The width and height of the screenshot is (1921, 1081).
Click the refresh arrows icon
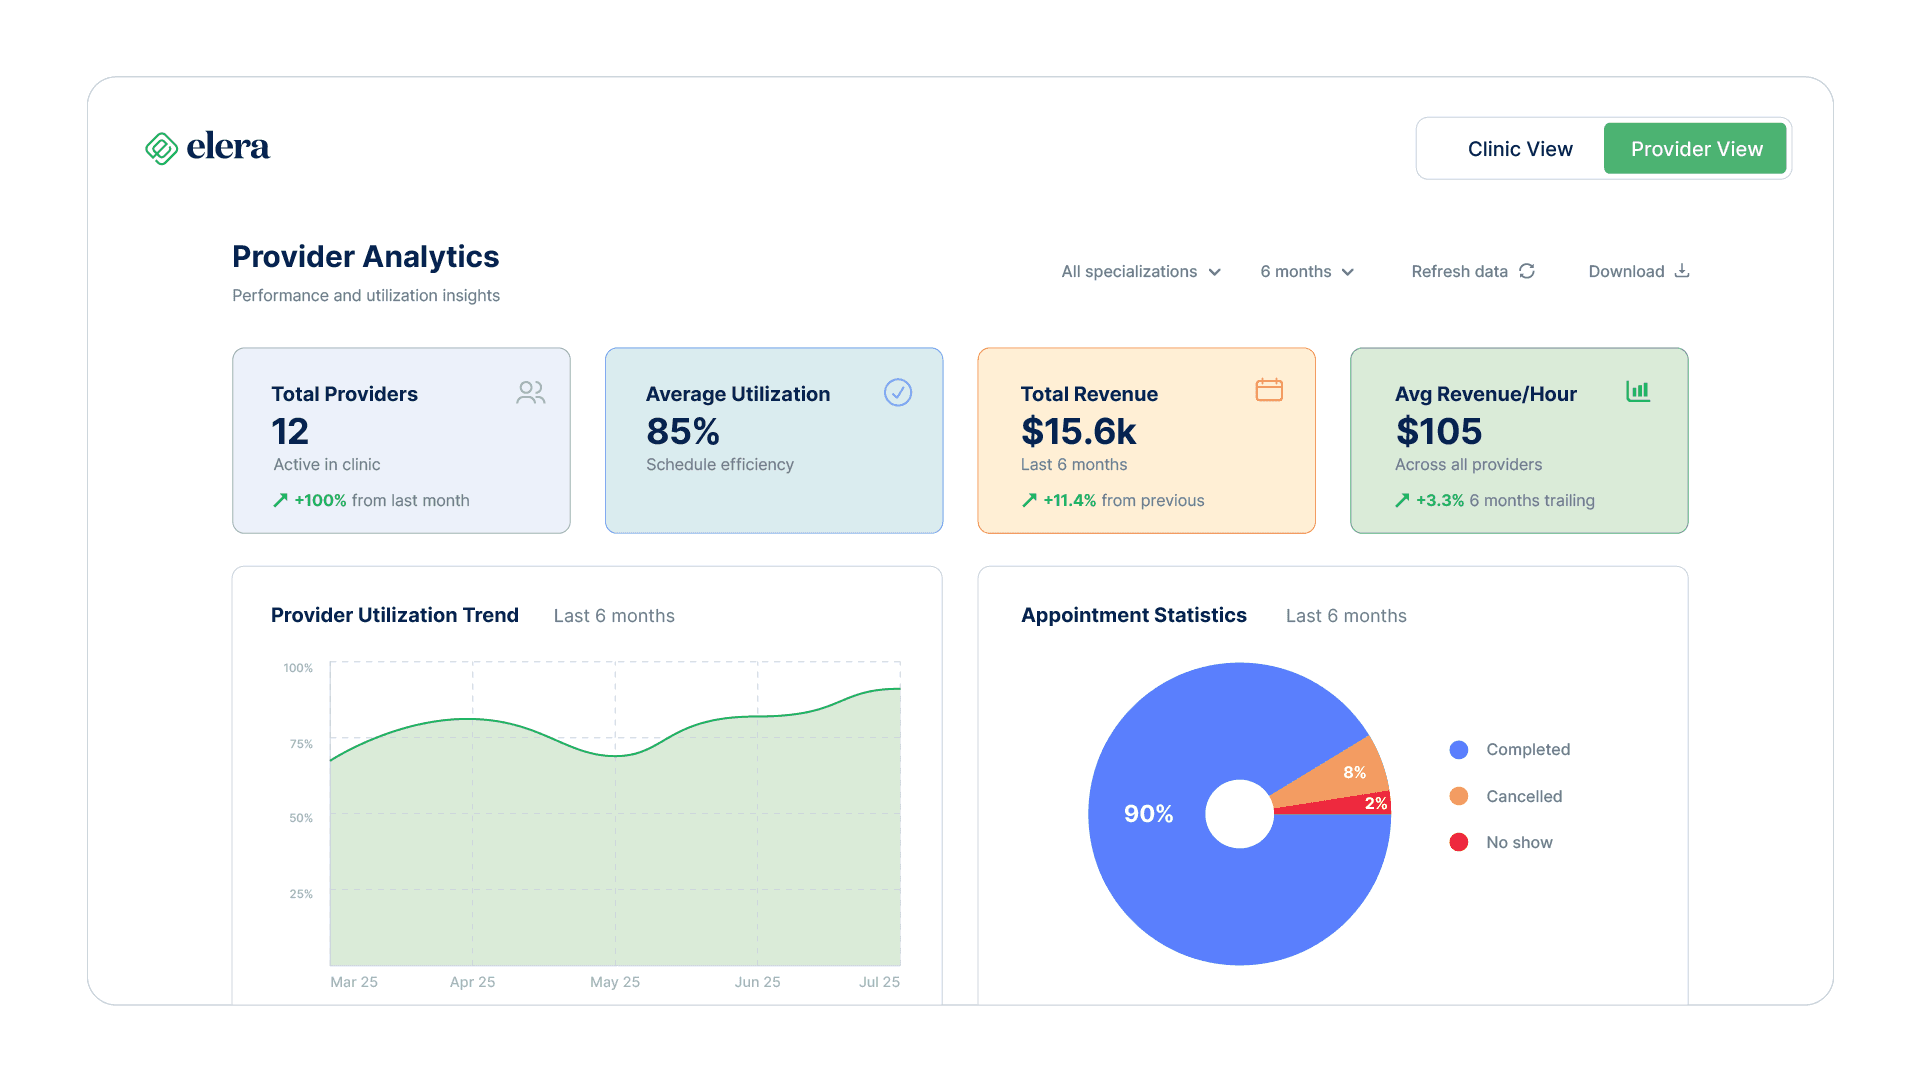click(x=1527, y=271)
